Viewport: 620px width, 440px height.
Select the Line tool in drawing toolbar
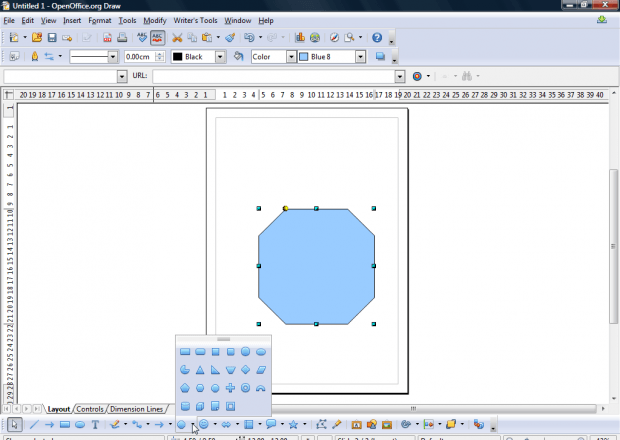pos(33,425)
